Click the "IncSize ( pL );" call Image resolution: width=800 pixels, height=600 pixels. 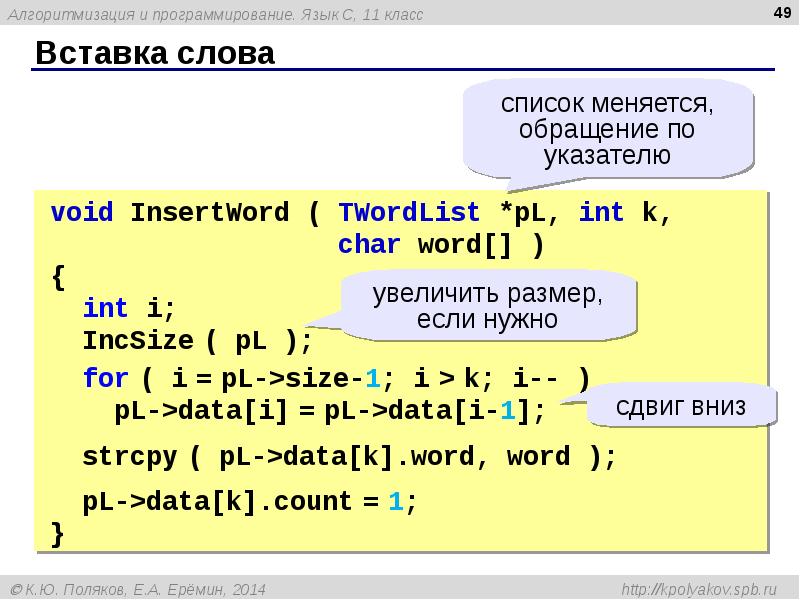(197, 340)
